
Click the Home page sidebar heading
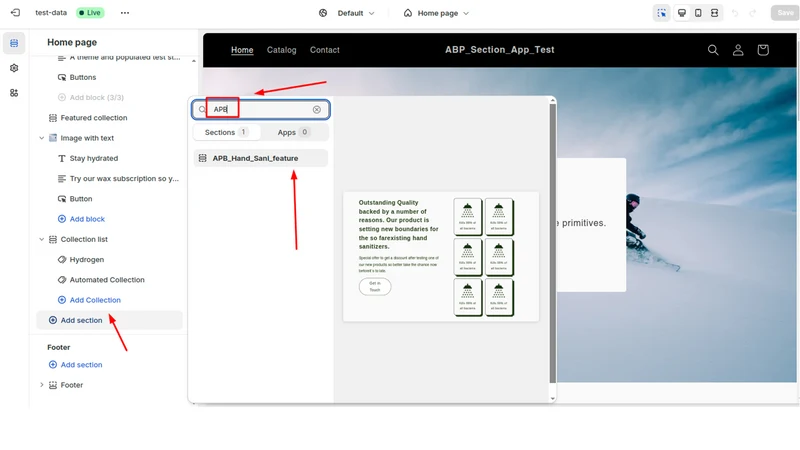[x=72, y=42]
